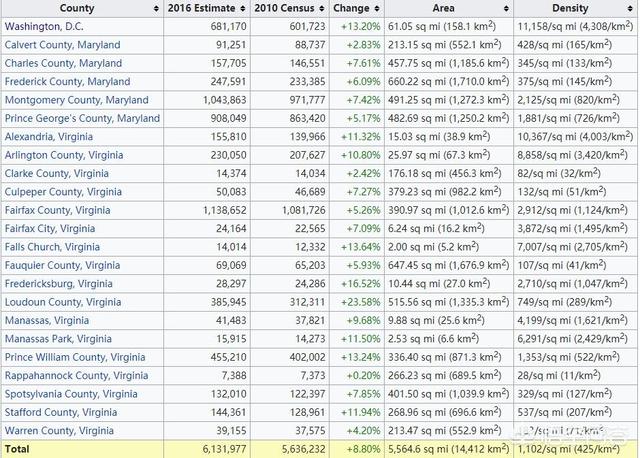640x458 pixels.
Task: Sort by Area column arrows
Action: [507, 8]
